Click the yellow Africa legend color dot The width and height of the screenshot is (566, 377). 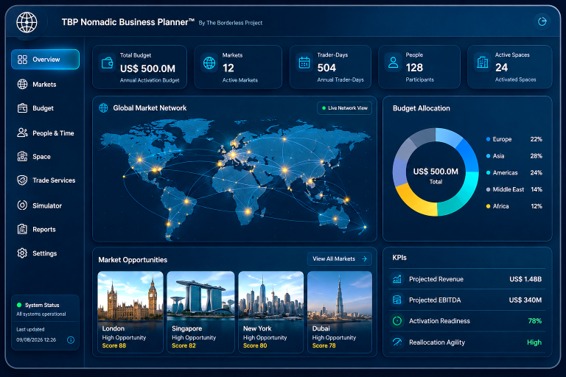point(488,206)
